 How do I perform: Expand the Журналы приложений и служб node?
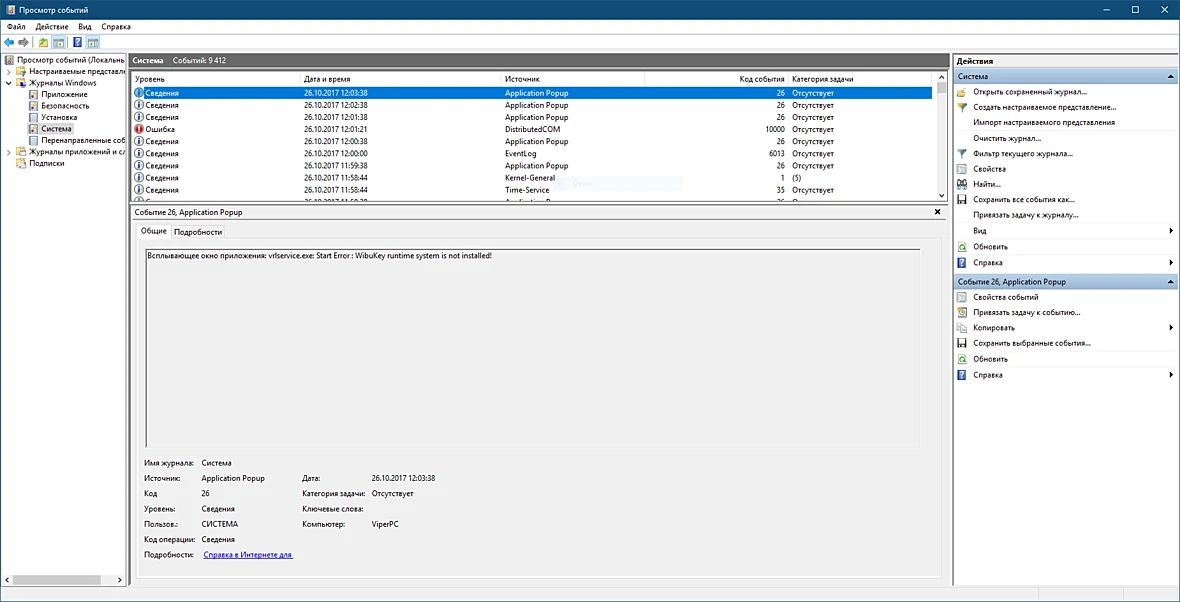point(8,152)
